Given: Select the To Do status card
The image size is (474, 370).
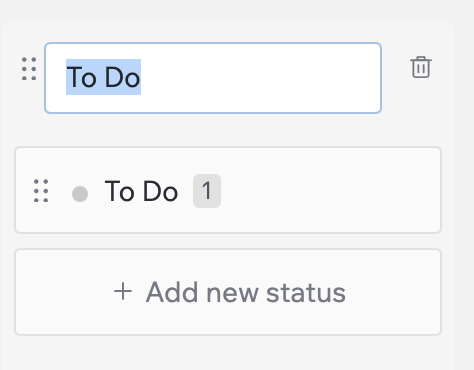Looking at the screenshot, I should [x=228, y=190].
